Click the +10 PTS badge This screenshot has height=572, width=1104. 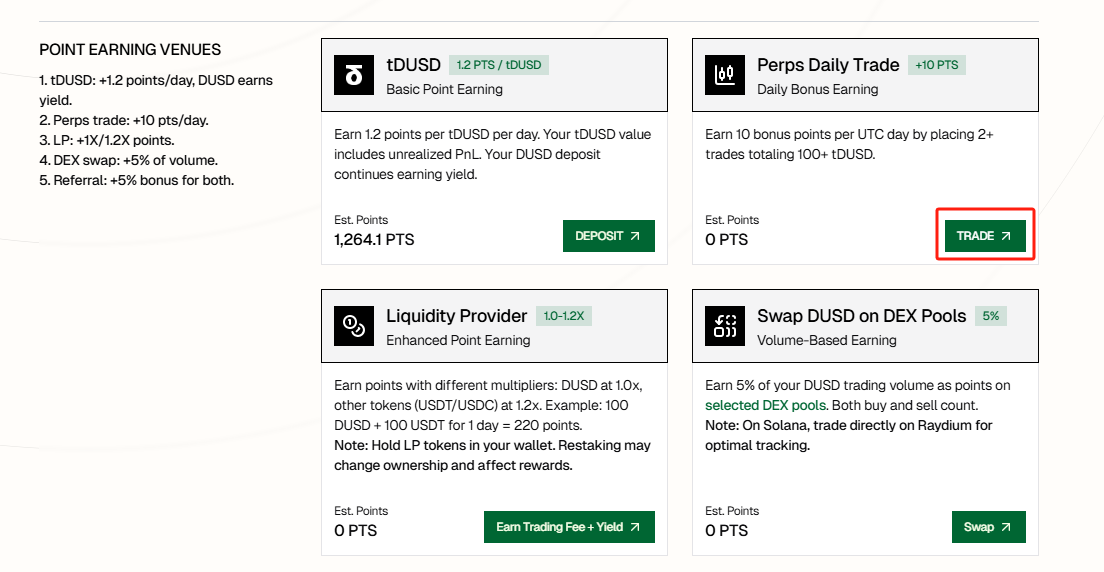[936, 65]
